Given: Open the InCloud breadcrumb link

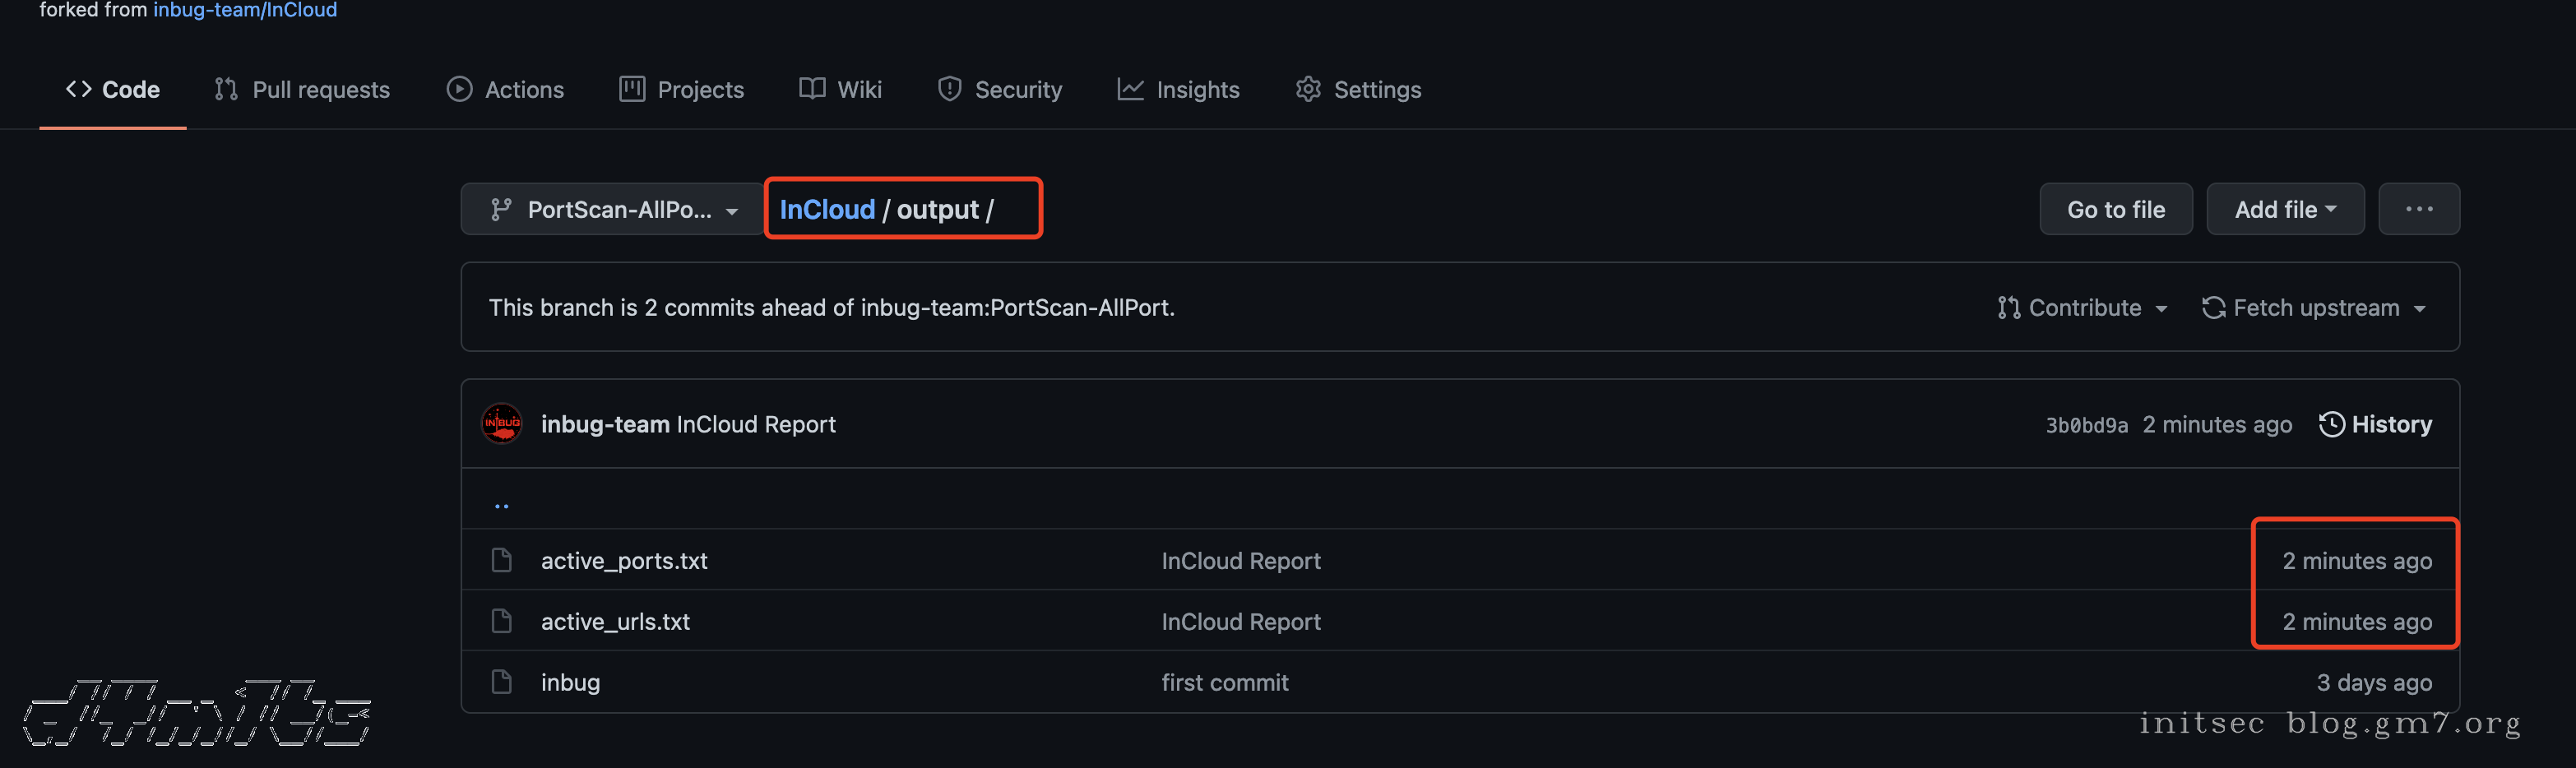Looking at the screenshot, I should tap(827, 209).
